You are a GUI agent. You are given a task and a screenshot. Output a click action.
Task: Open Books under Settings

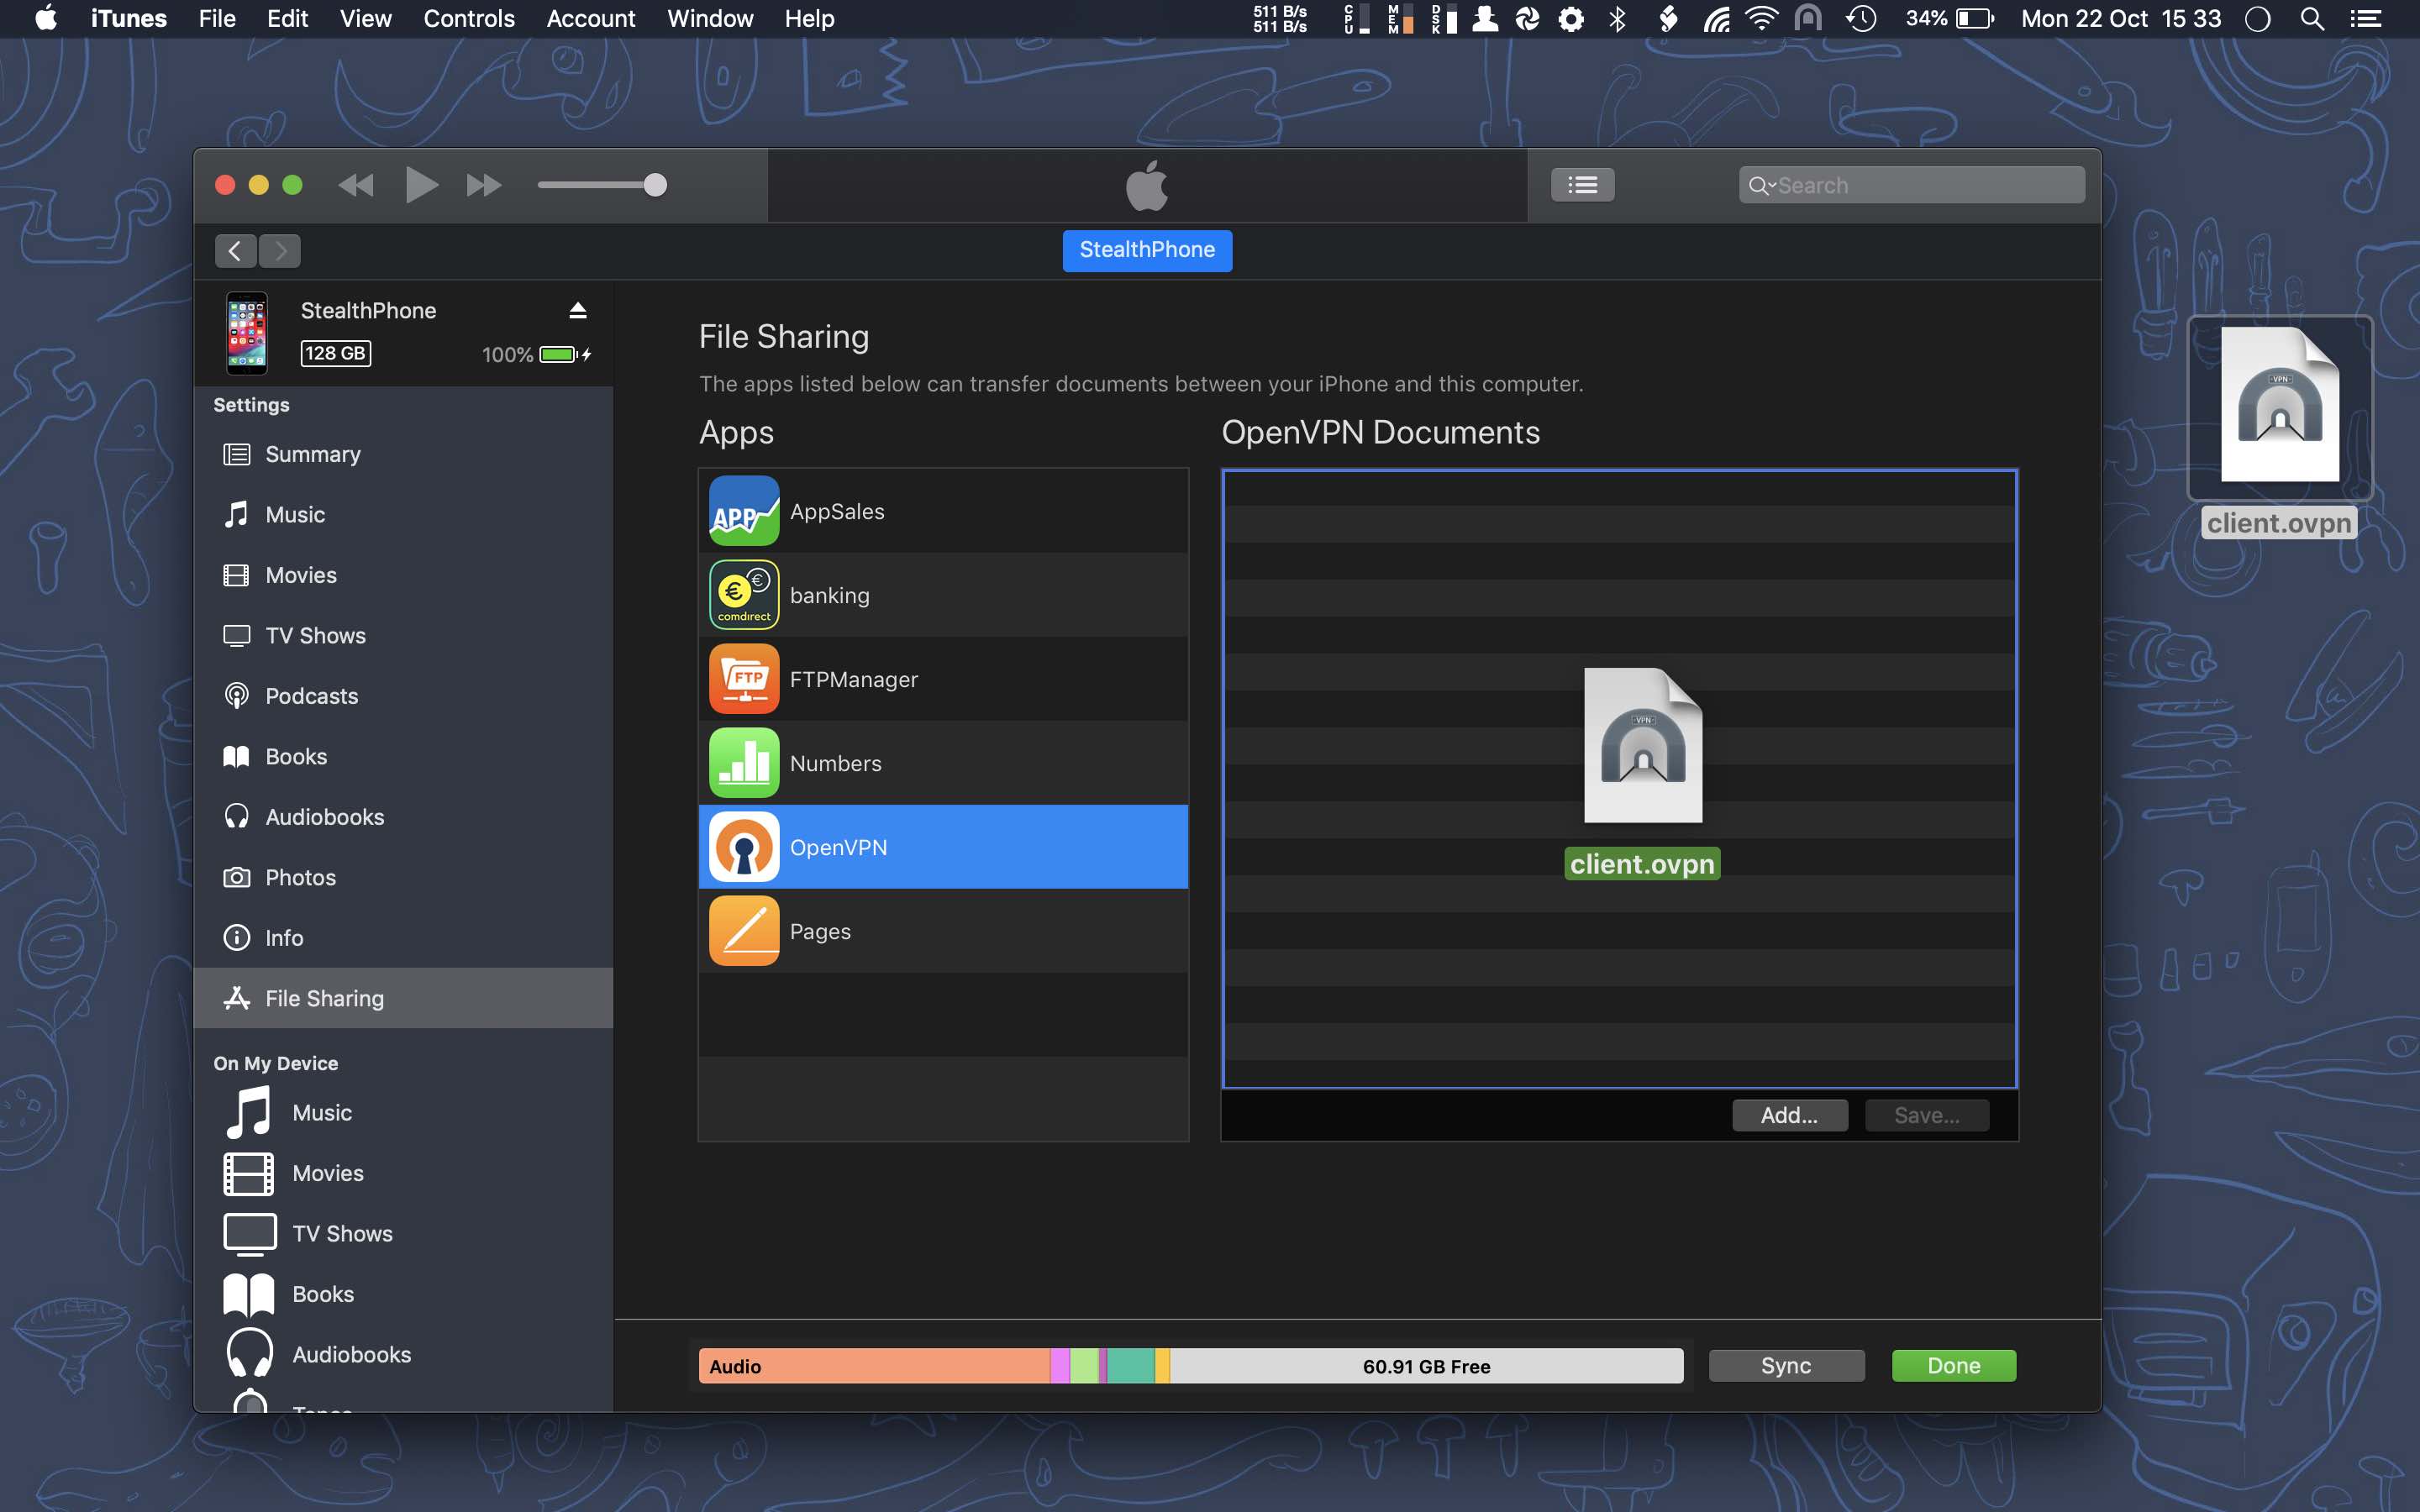[x=403, y=757]
